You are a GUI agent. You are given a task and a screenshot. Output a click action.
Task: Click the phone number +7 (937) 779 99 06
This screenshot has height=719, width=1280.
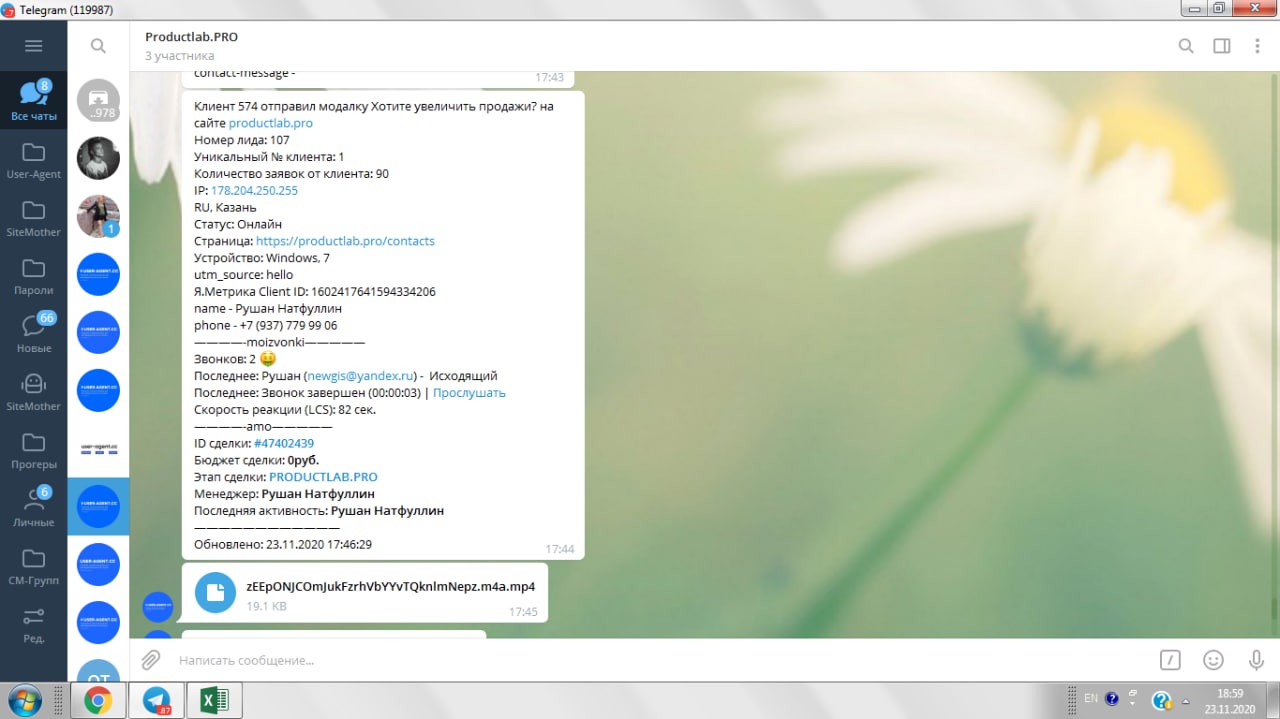tap(287, 325)
